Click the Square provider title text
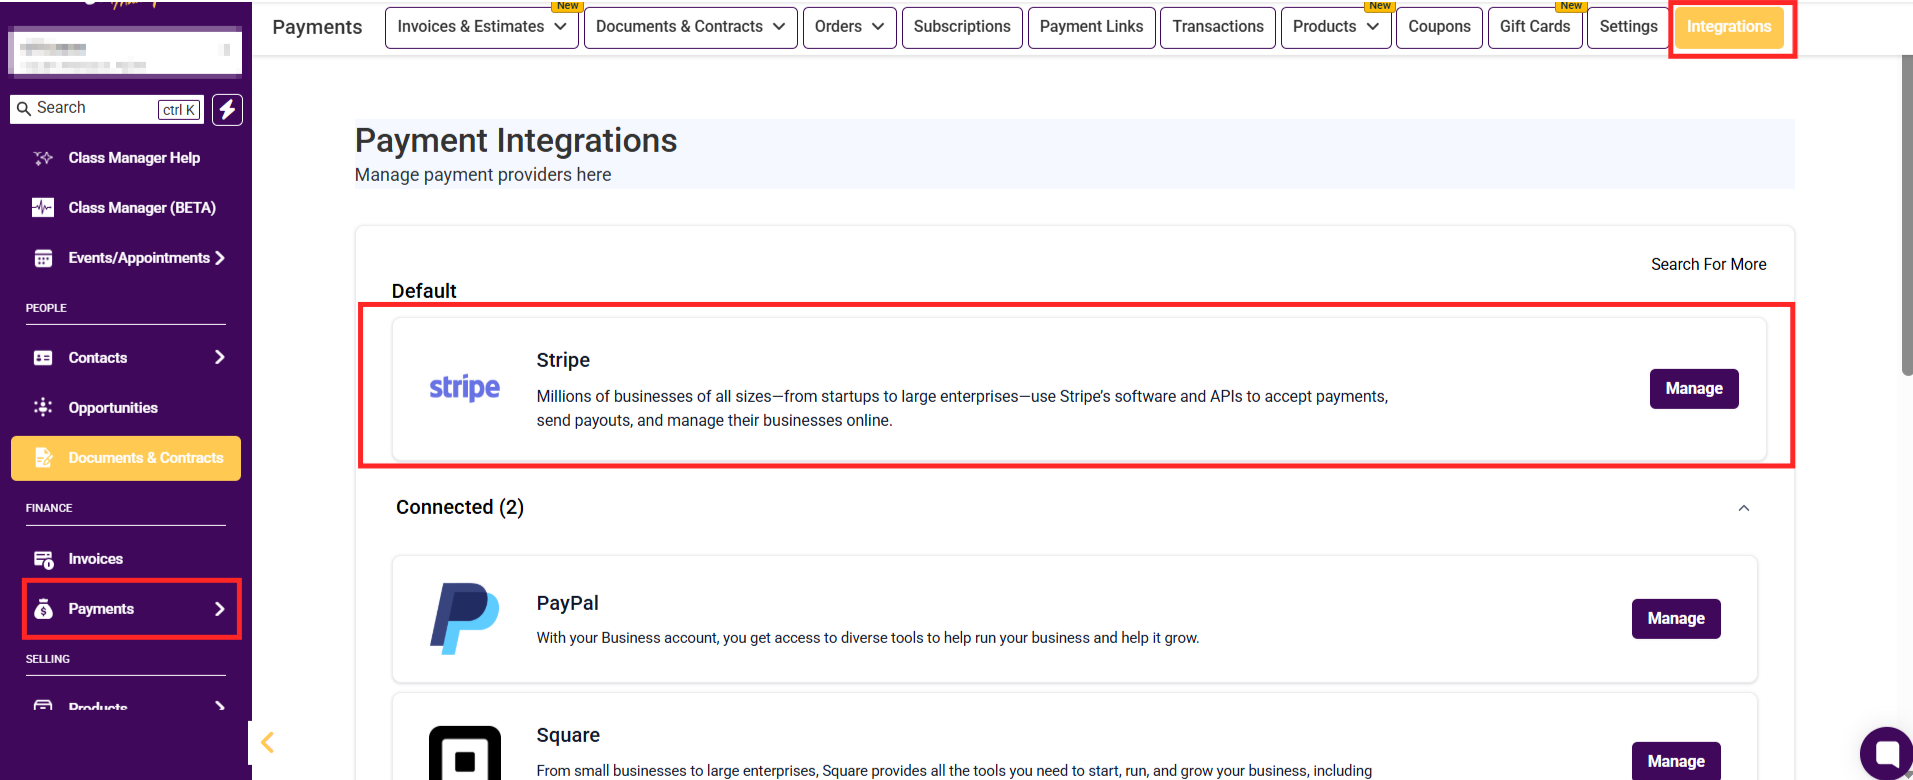Screen dimensions: 1913x780 (568, 735)
